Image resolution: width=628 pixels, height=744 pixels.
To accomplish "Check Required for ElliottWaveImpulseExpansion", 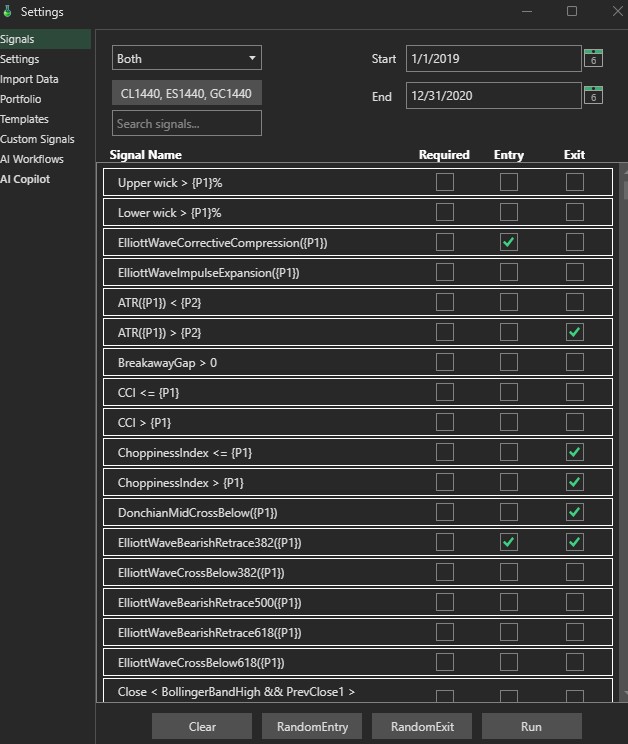I will 445,272.
